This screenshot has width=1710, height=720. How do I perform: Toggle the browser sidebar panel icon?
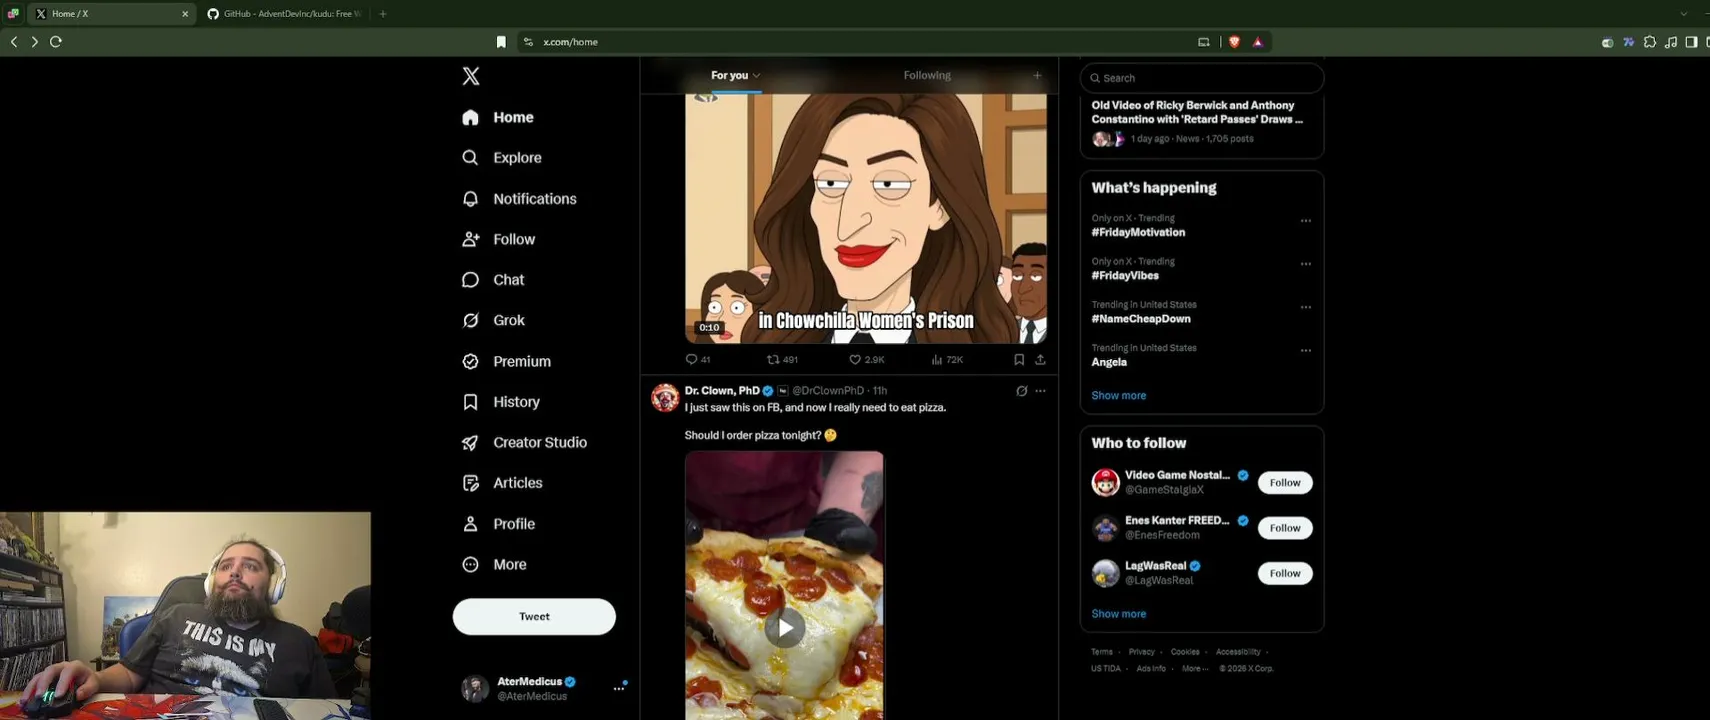[x=1691, y=42]
